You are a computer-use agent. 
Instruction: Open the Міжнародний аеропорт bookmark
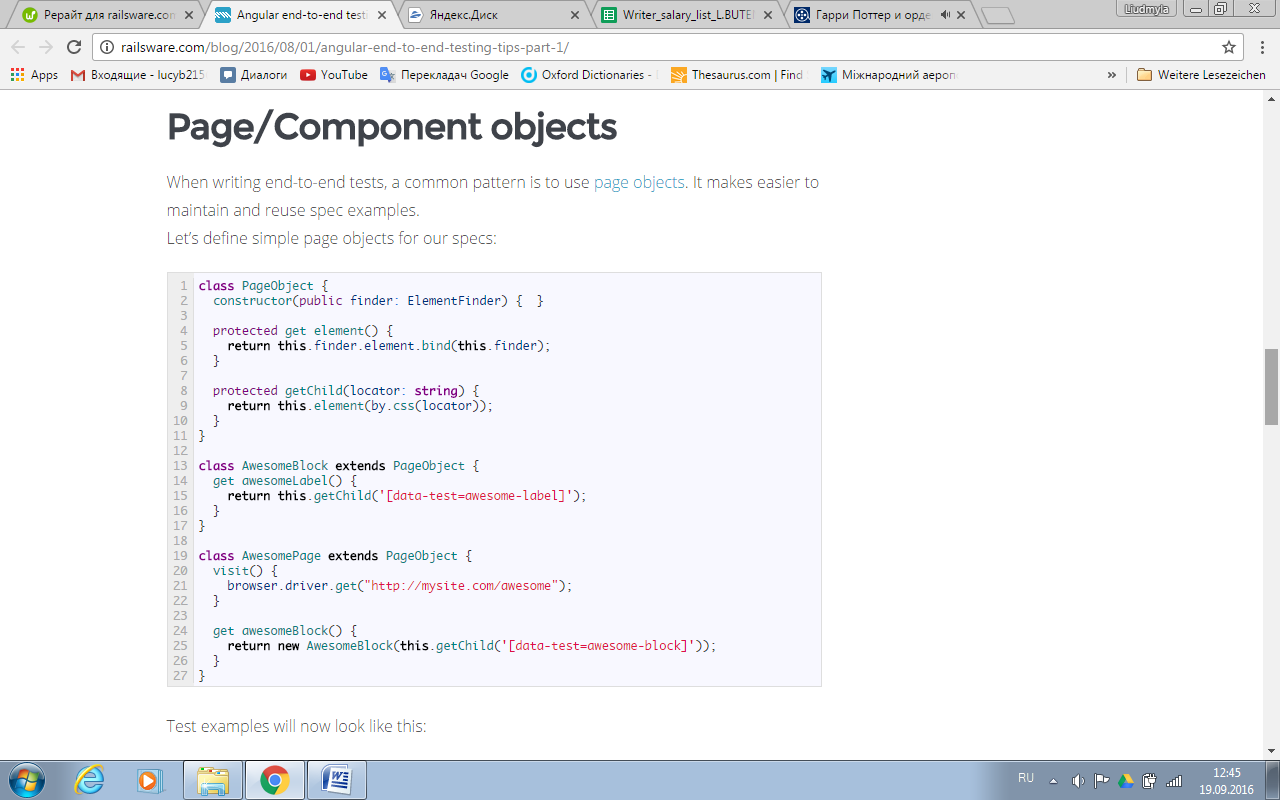[889, 75]
